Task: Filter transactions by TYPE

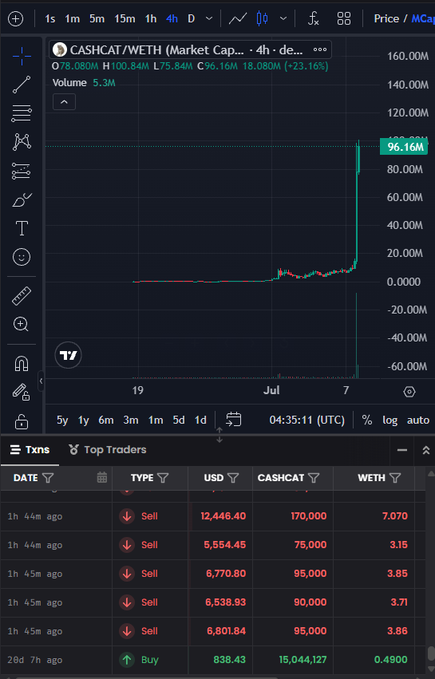Action: pyautogui.click(x=163, y=478)
